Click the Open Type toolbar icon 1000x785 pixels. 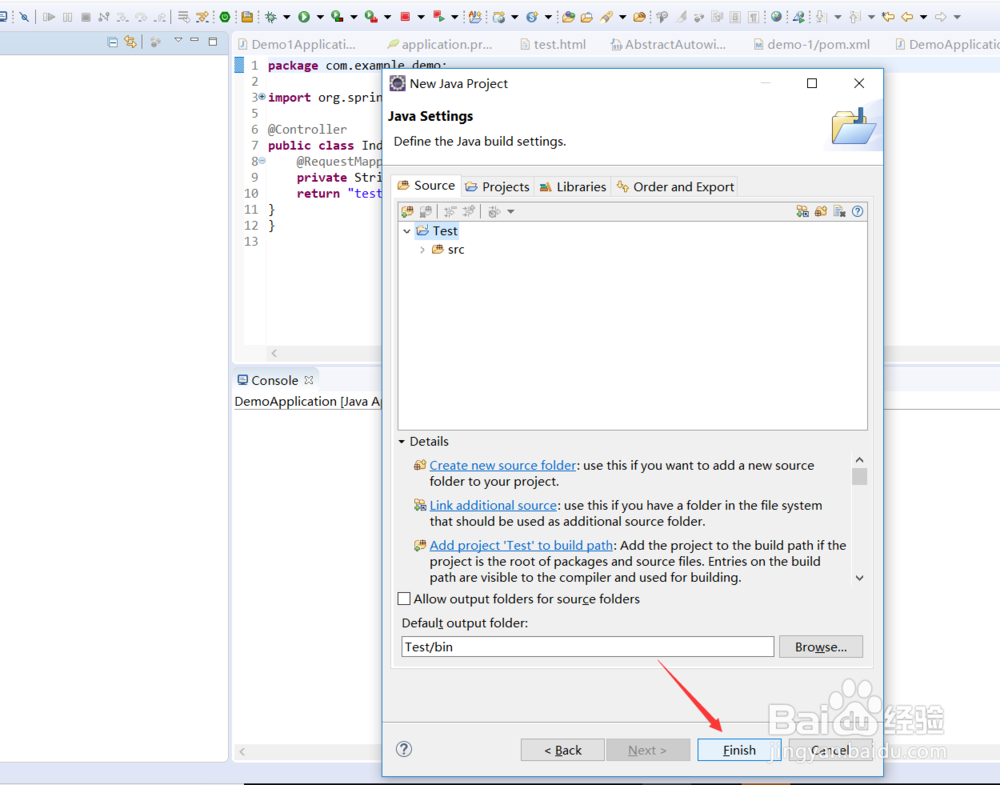pyautogui.click(x=568, y=17)
